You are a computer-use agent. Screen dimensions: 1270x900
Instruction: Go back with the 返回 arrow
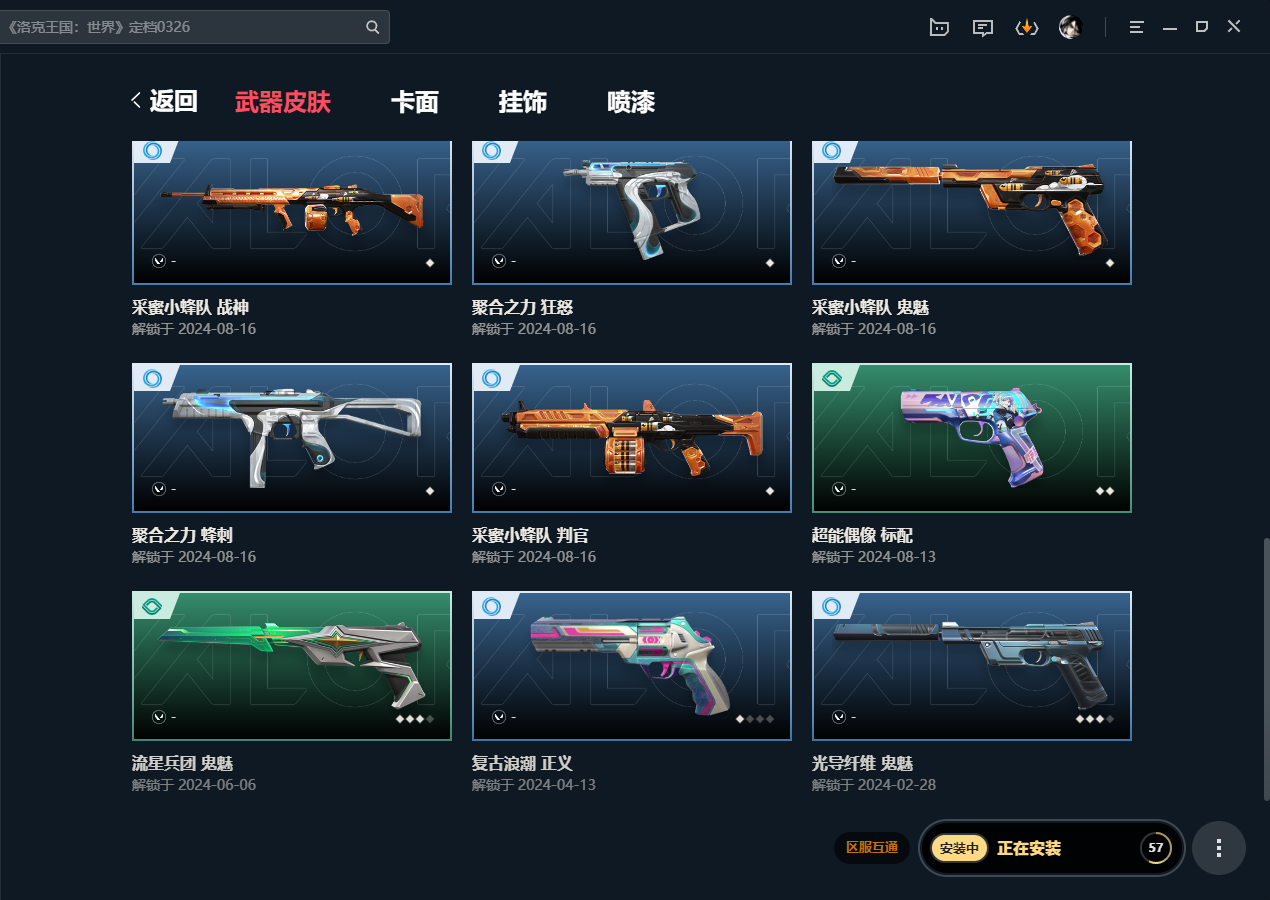click(x=164, y=101)
